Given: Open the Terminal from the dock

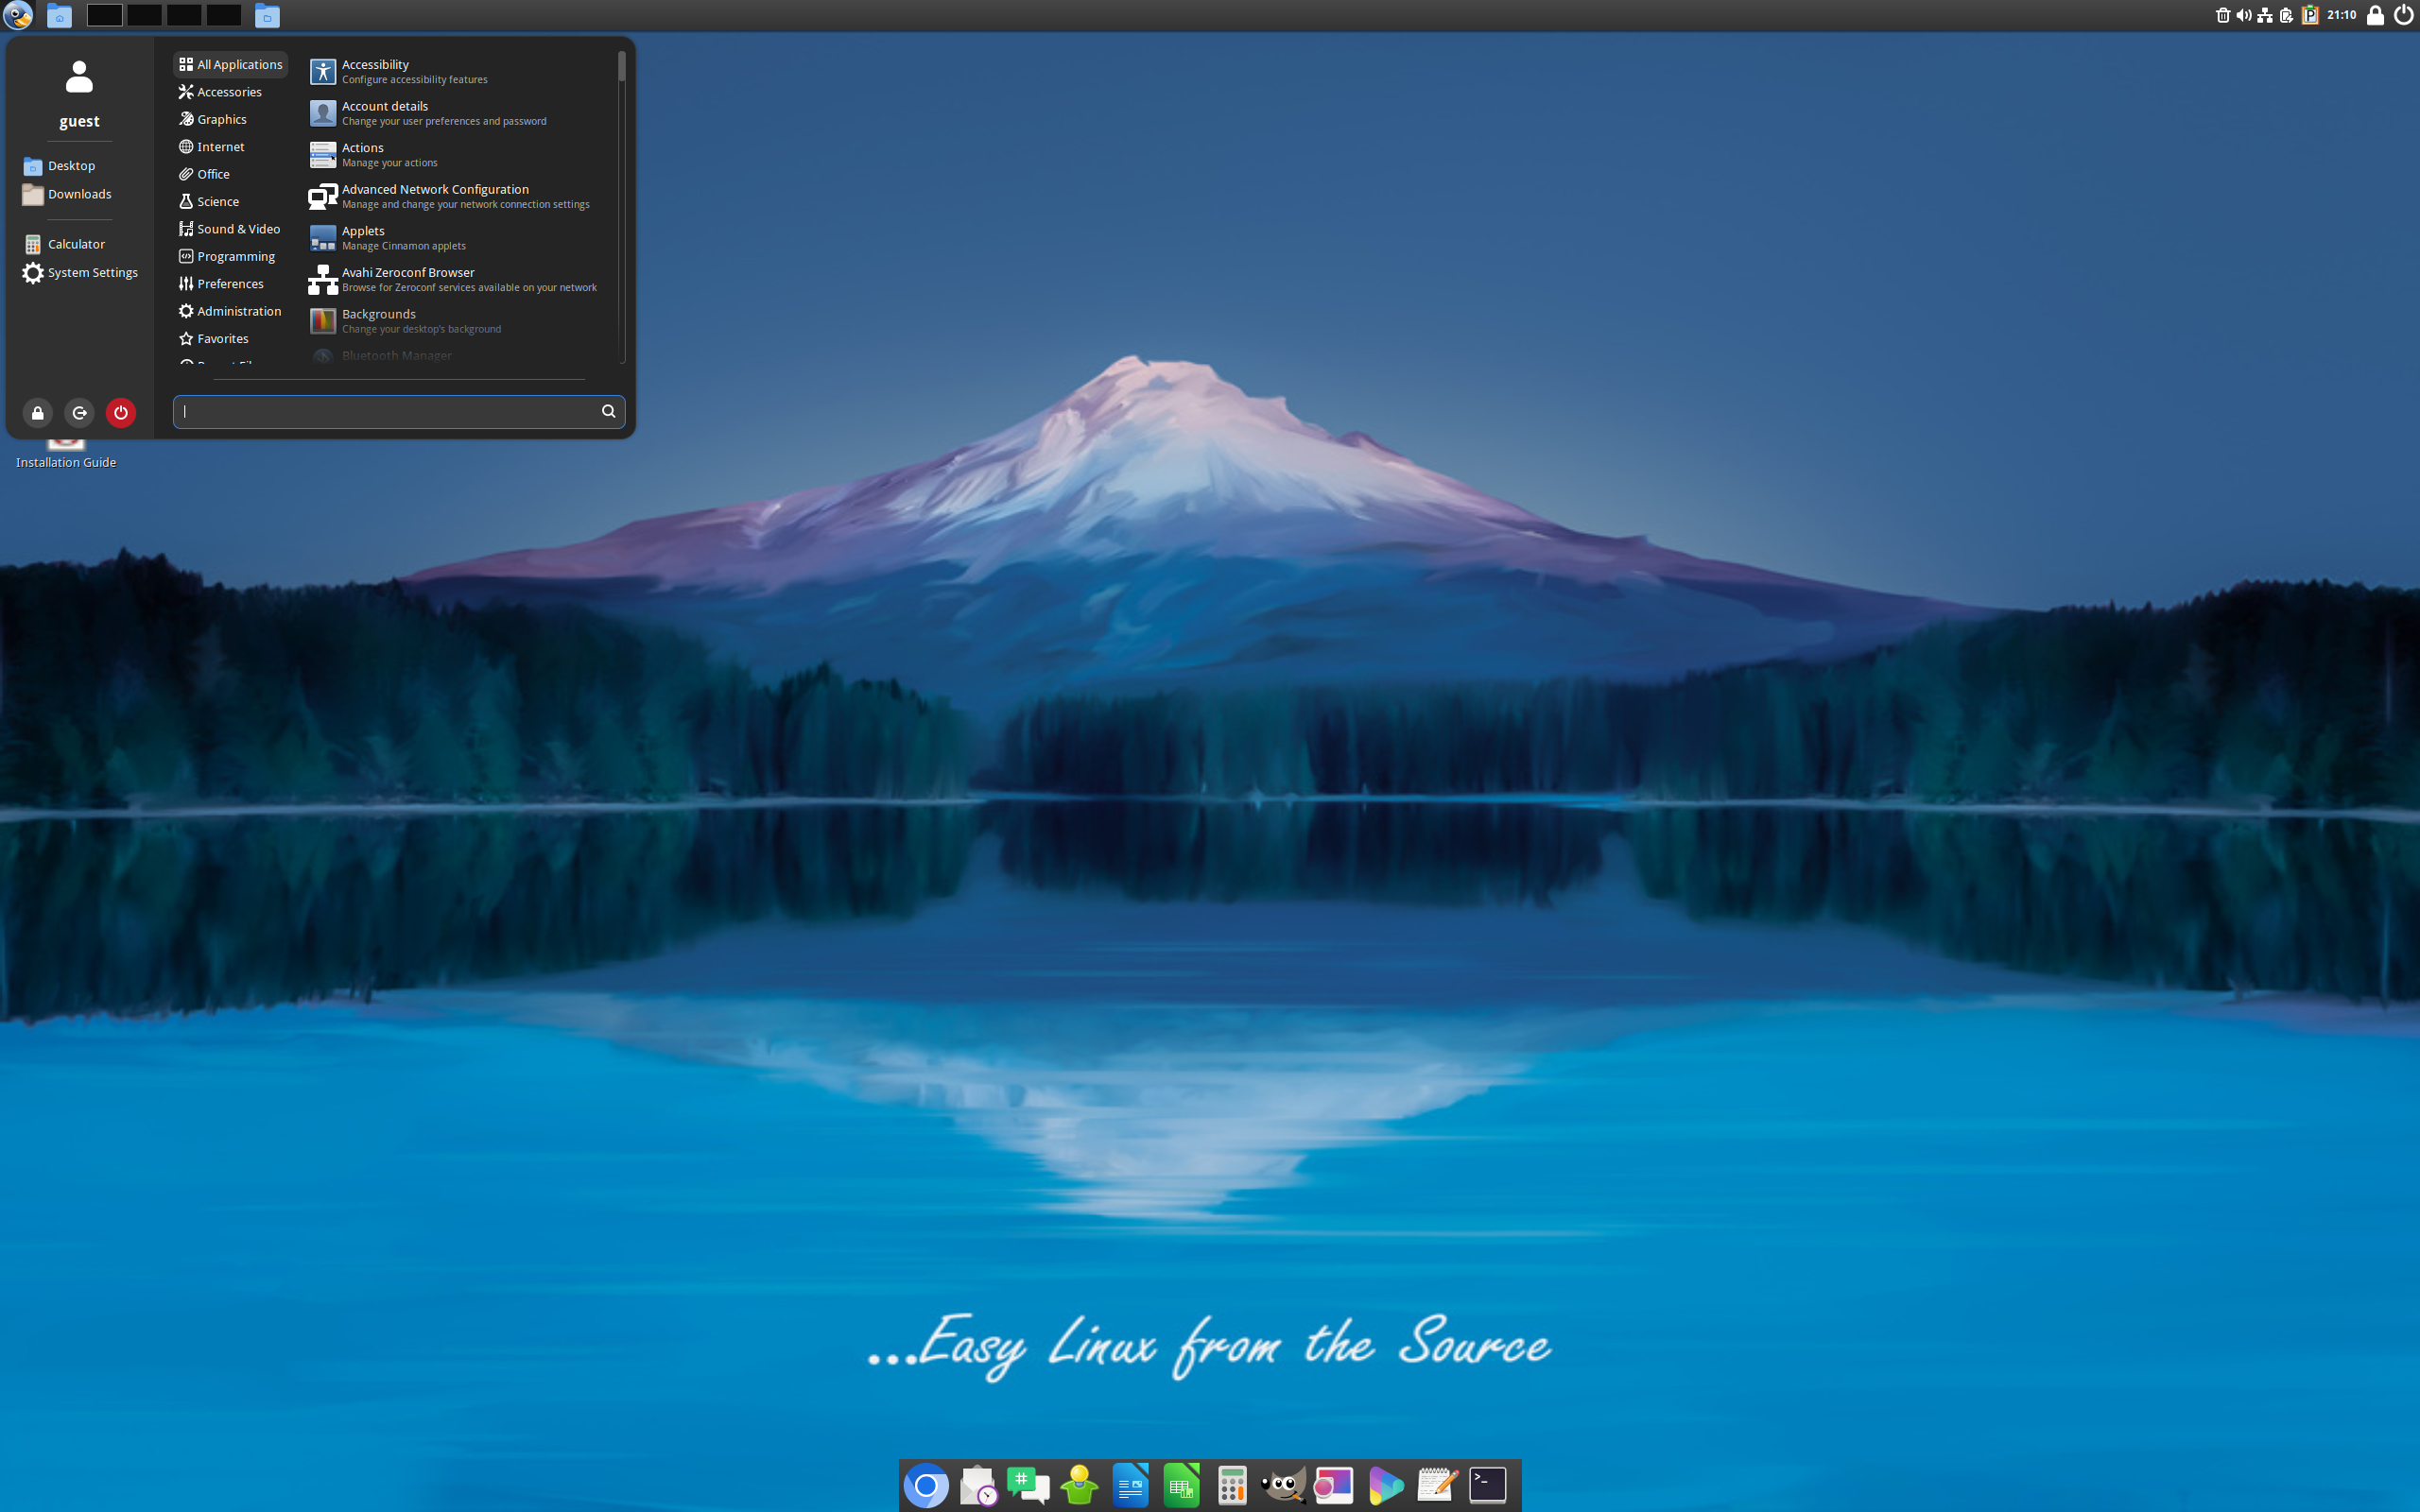Looking at the screenshot, I should click(1488, 1485).
